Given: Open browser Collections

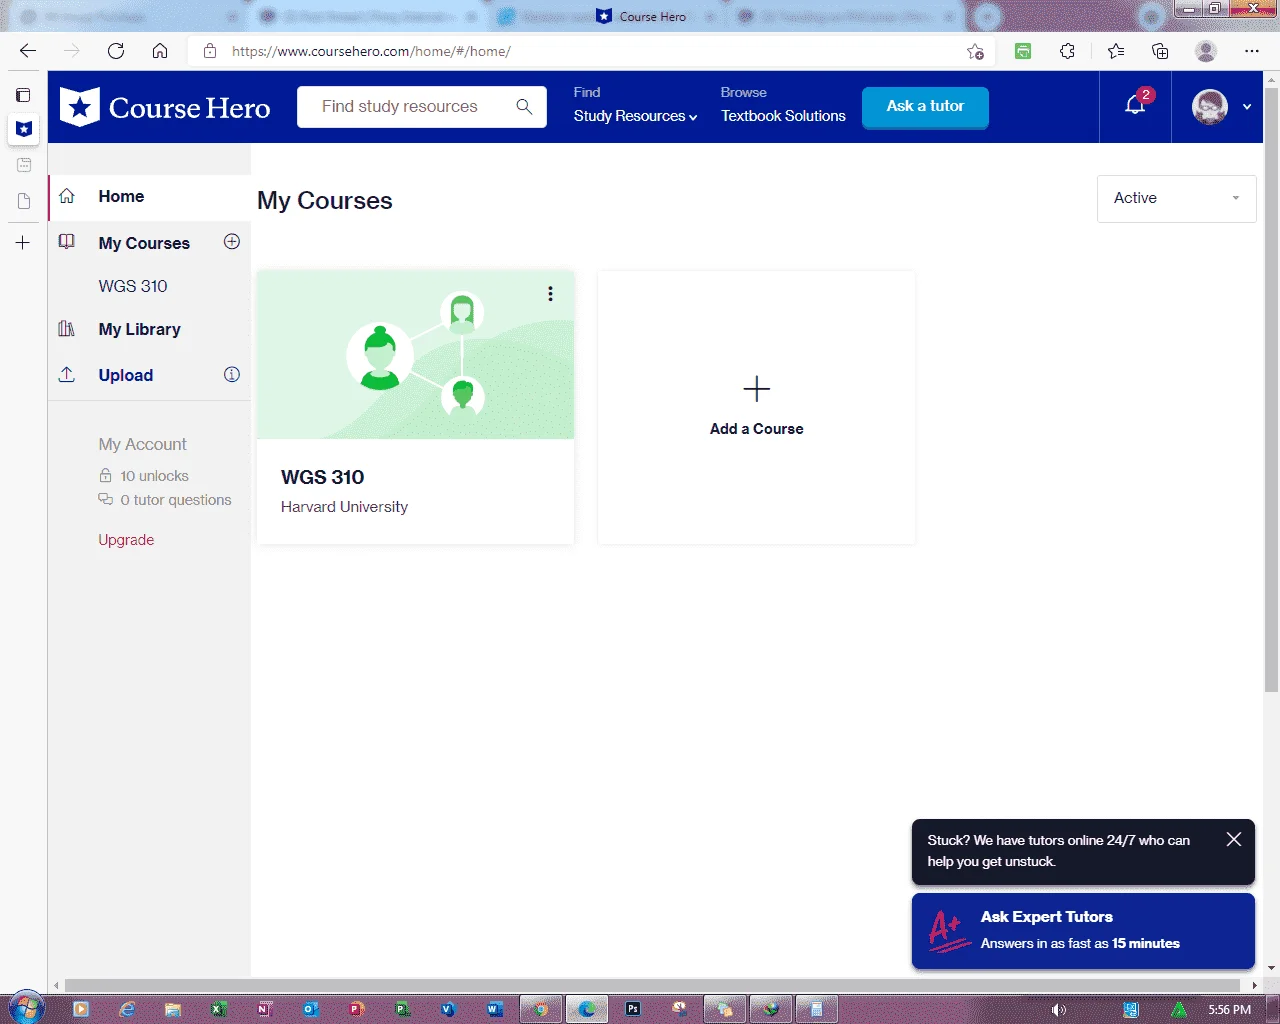Looking at the screenshot, I should [1160, 51].
